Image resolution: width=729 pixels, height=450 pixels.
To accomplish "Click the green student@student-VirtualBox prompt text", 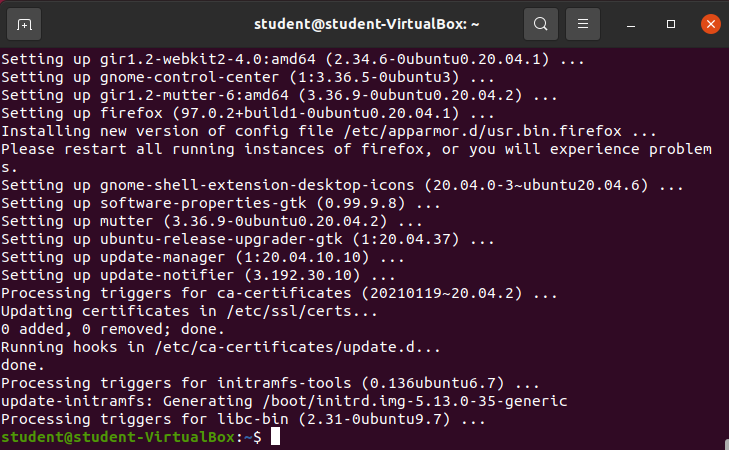I will point(120,437).
